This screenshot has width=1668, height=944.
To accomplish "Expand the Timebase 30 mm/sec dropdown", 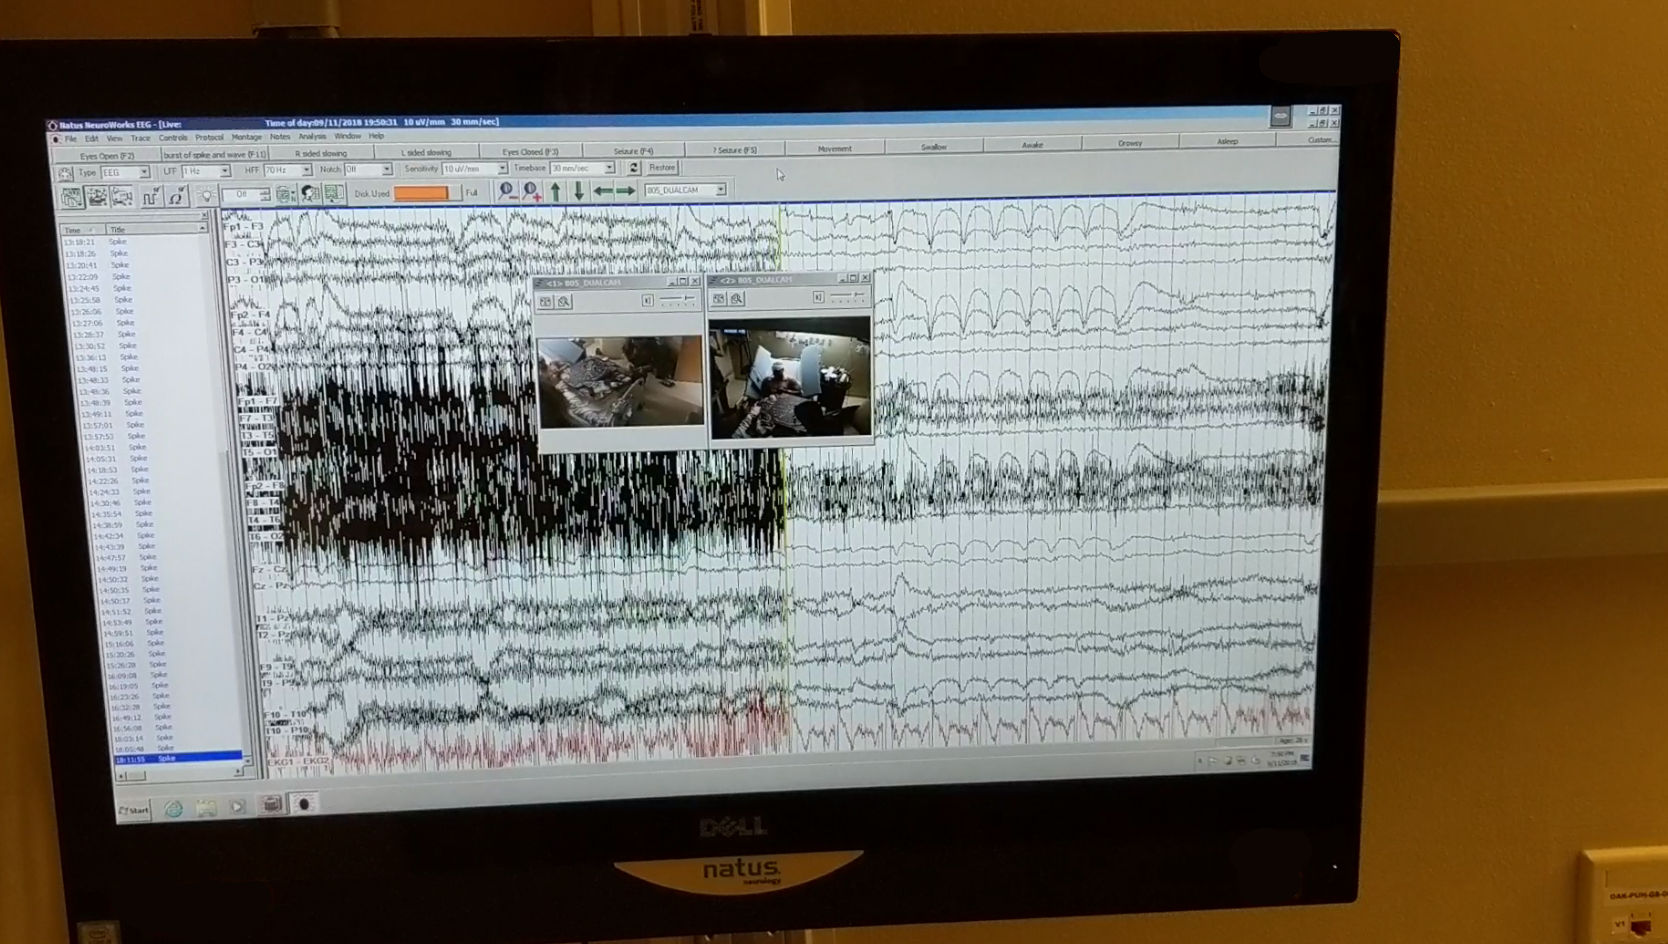I will [609, 168].
